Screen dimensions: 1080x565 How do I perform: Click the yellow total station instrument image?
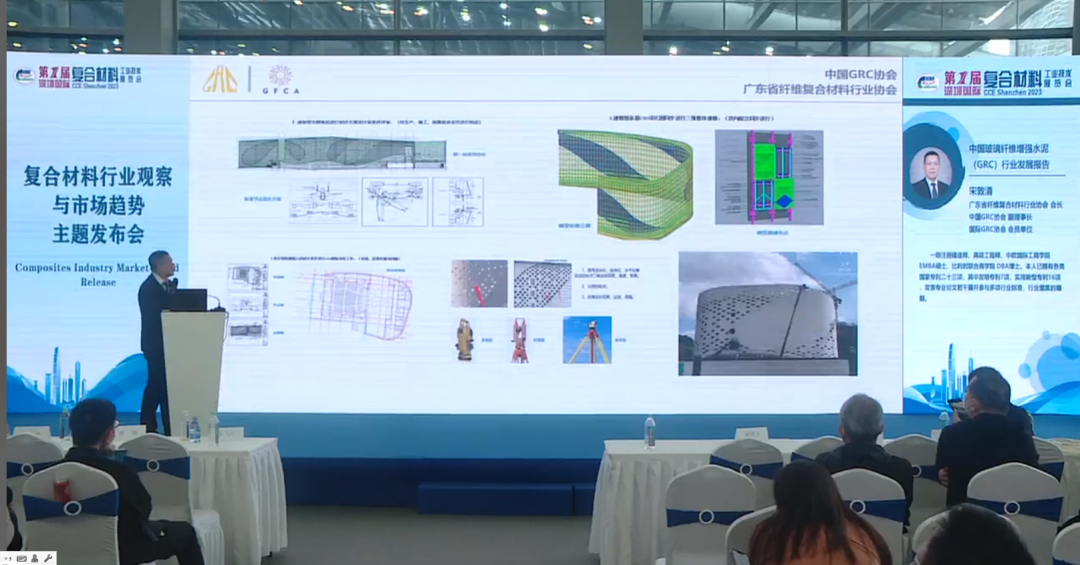point(464,339)
